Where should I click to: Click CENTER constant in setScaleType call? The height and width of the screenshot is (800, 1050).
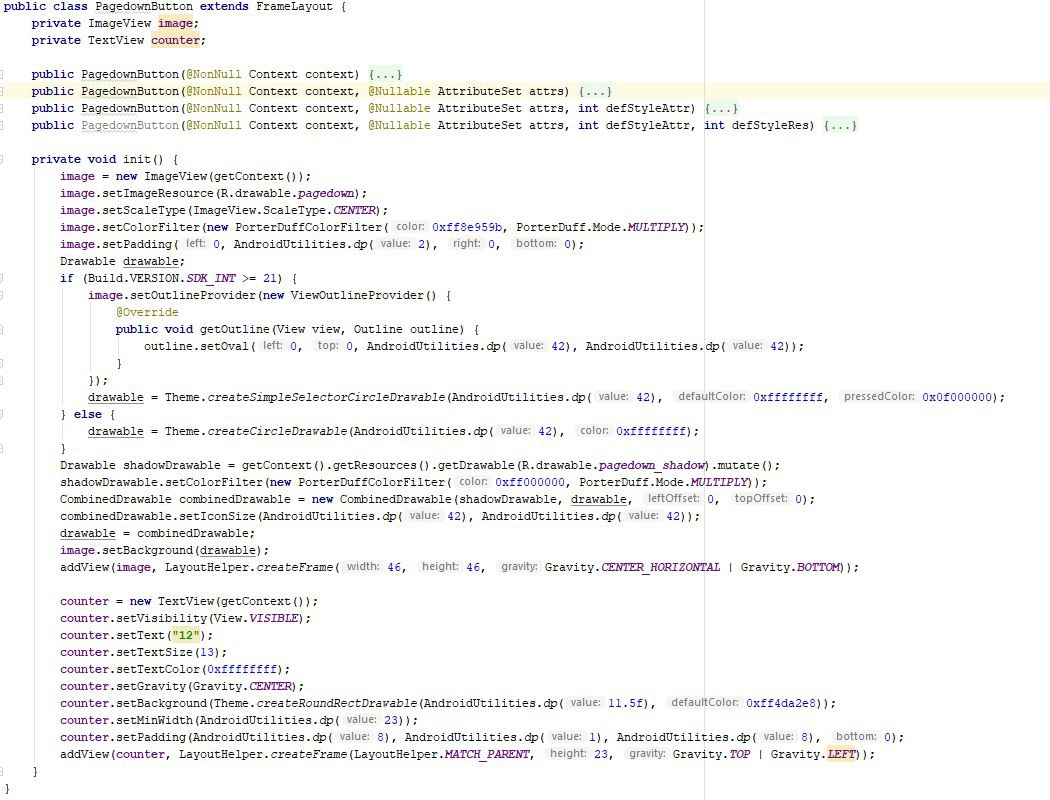354,210
